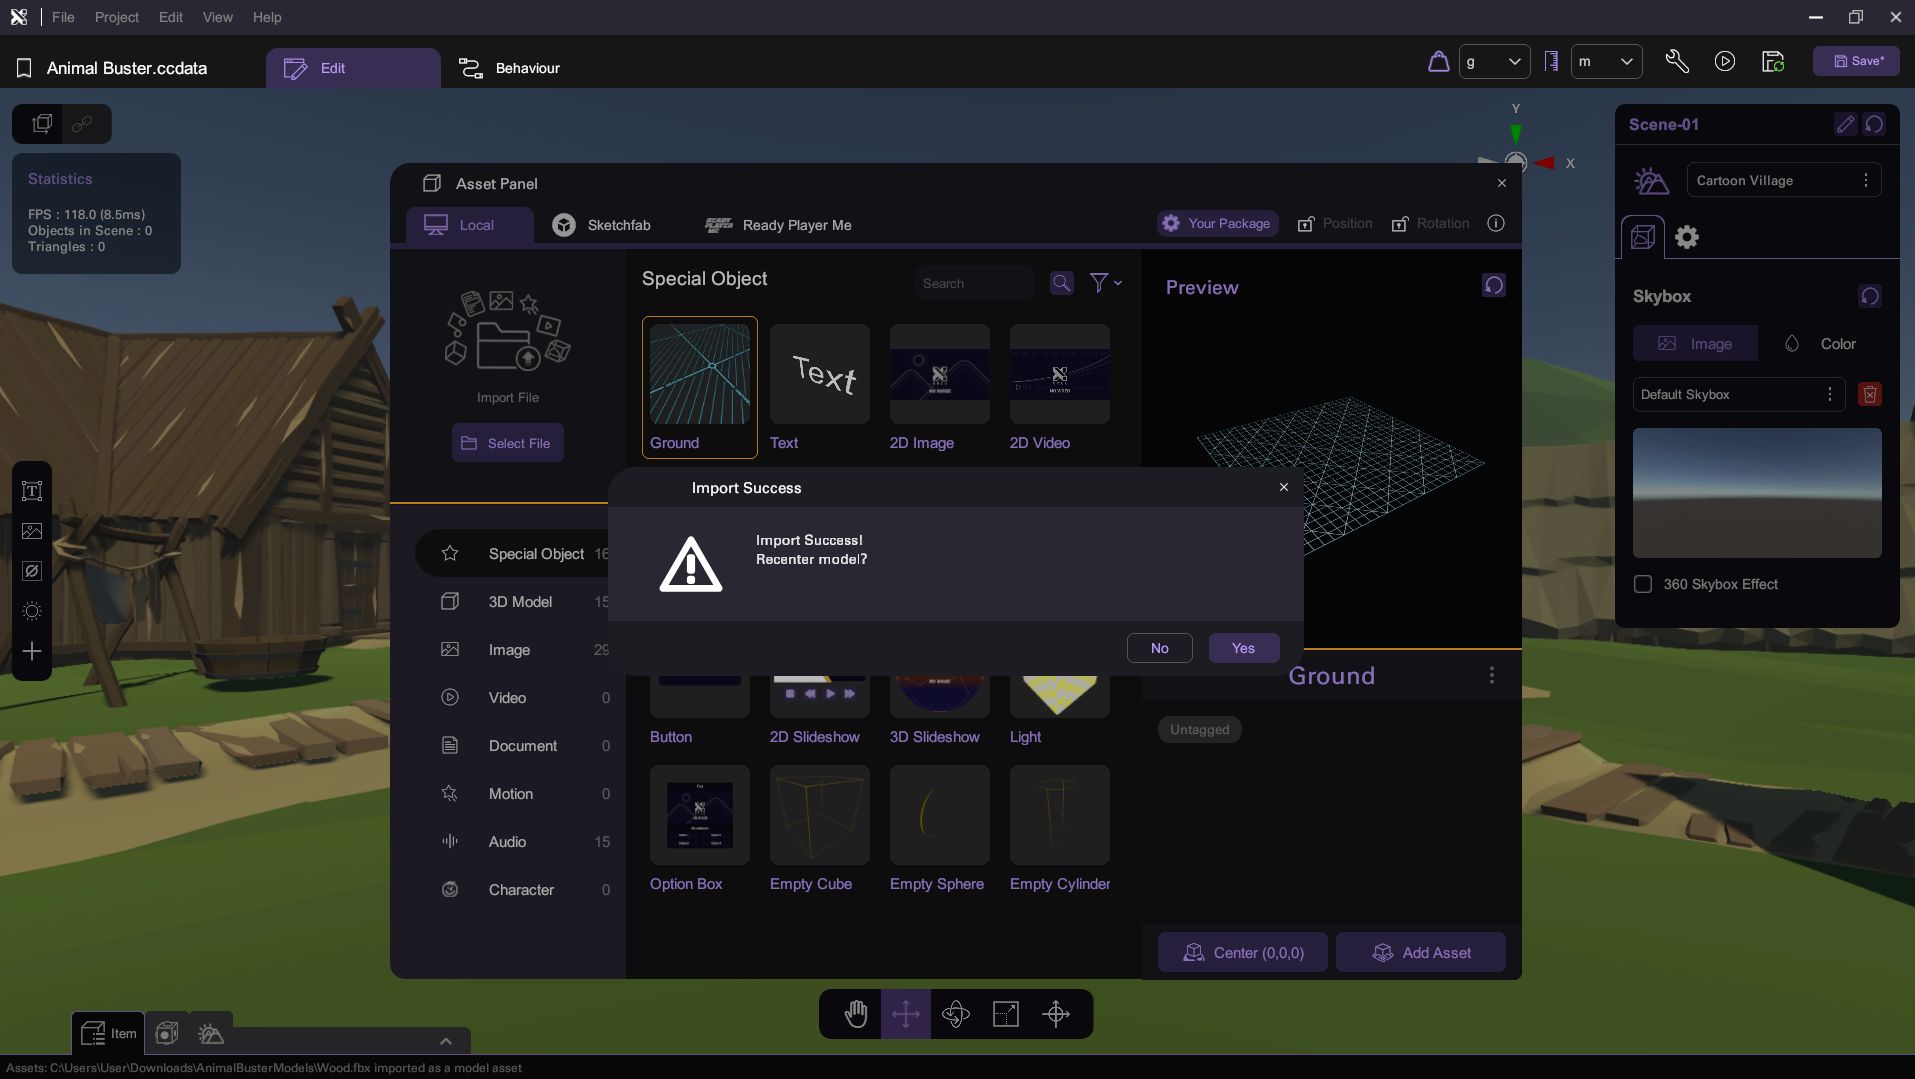Viewport: 1915px width, 1079px height.
Task: Click the Select File button
Action: click(x=507, y=443)
